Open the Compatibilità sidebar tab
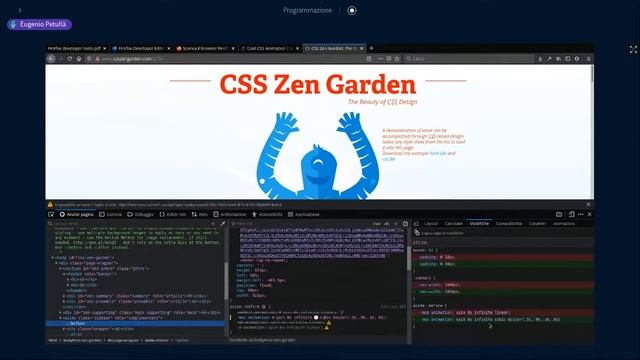This screenshot has height=360, width=640. tap(509, 224)
